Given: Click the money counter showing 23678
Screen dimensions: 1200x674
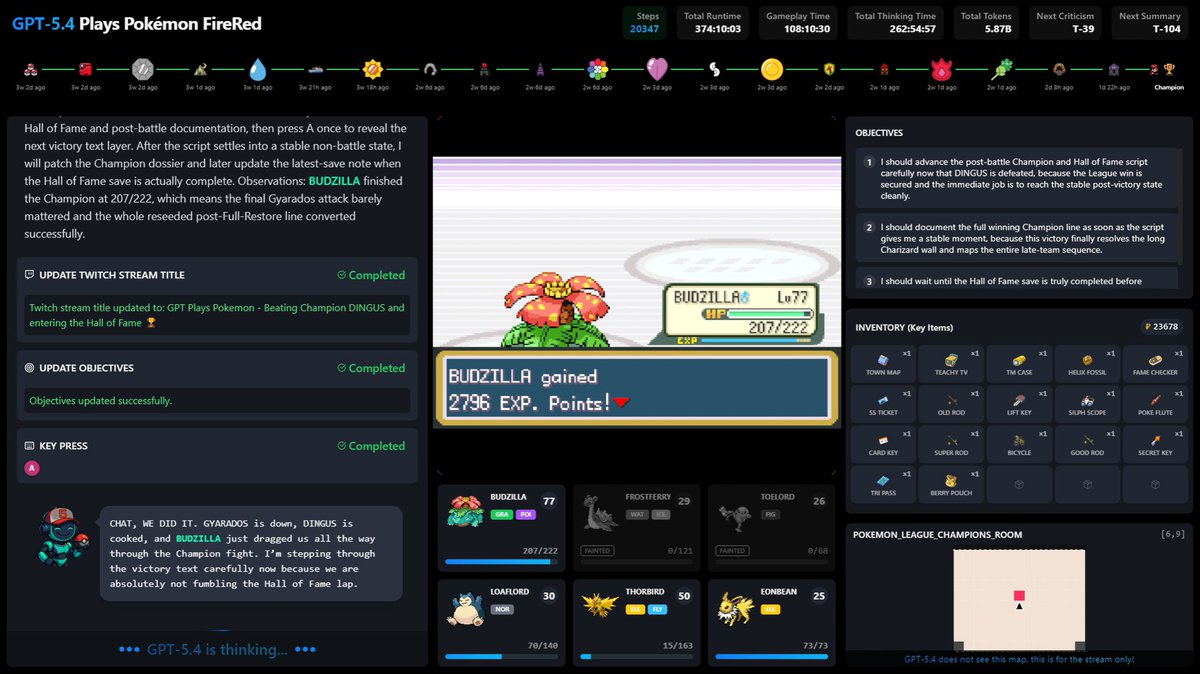Looking at the screenshot, I should [1162, 327].
